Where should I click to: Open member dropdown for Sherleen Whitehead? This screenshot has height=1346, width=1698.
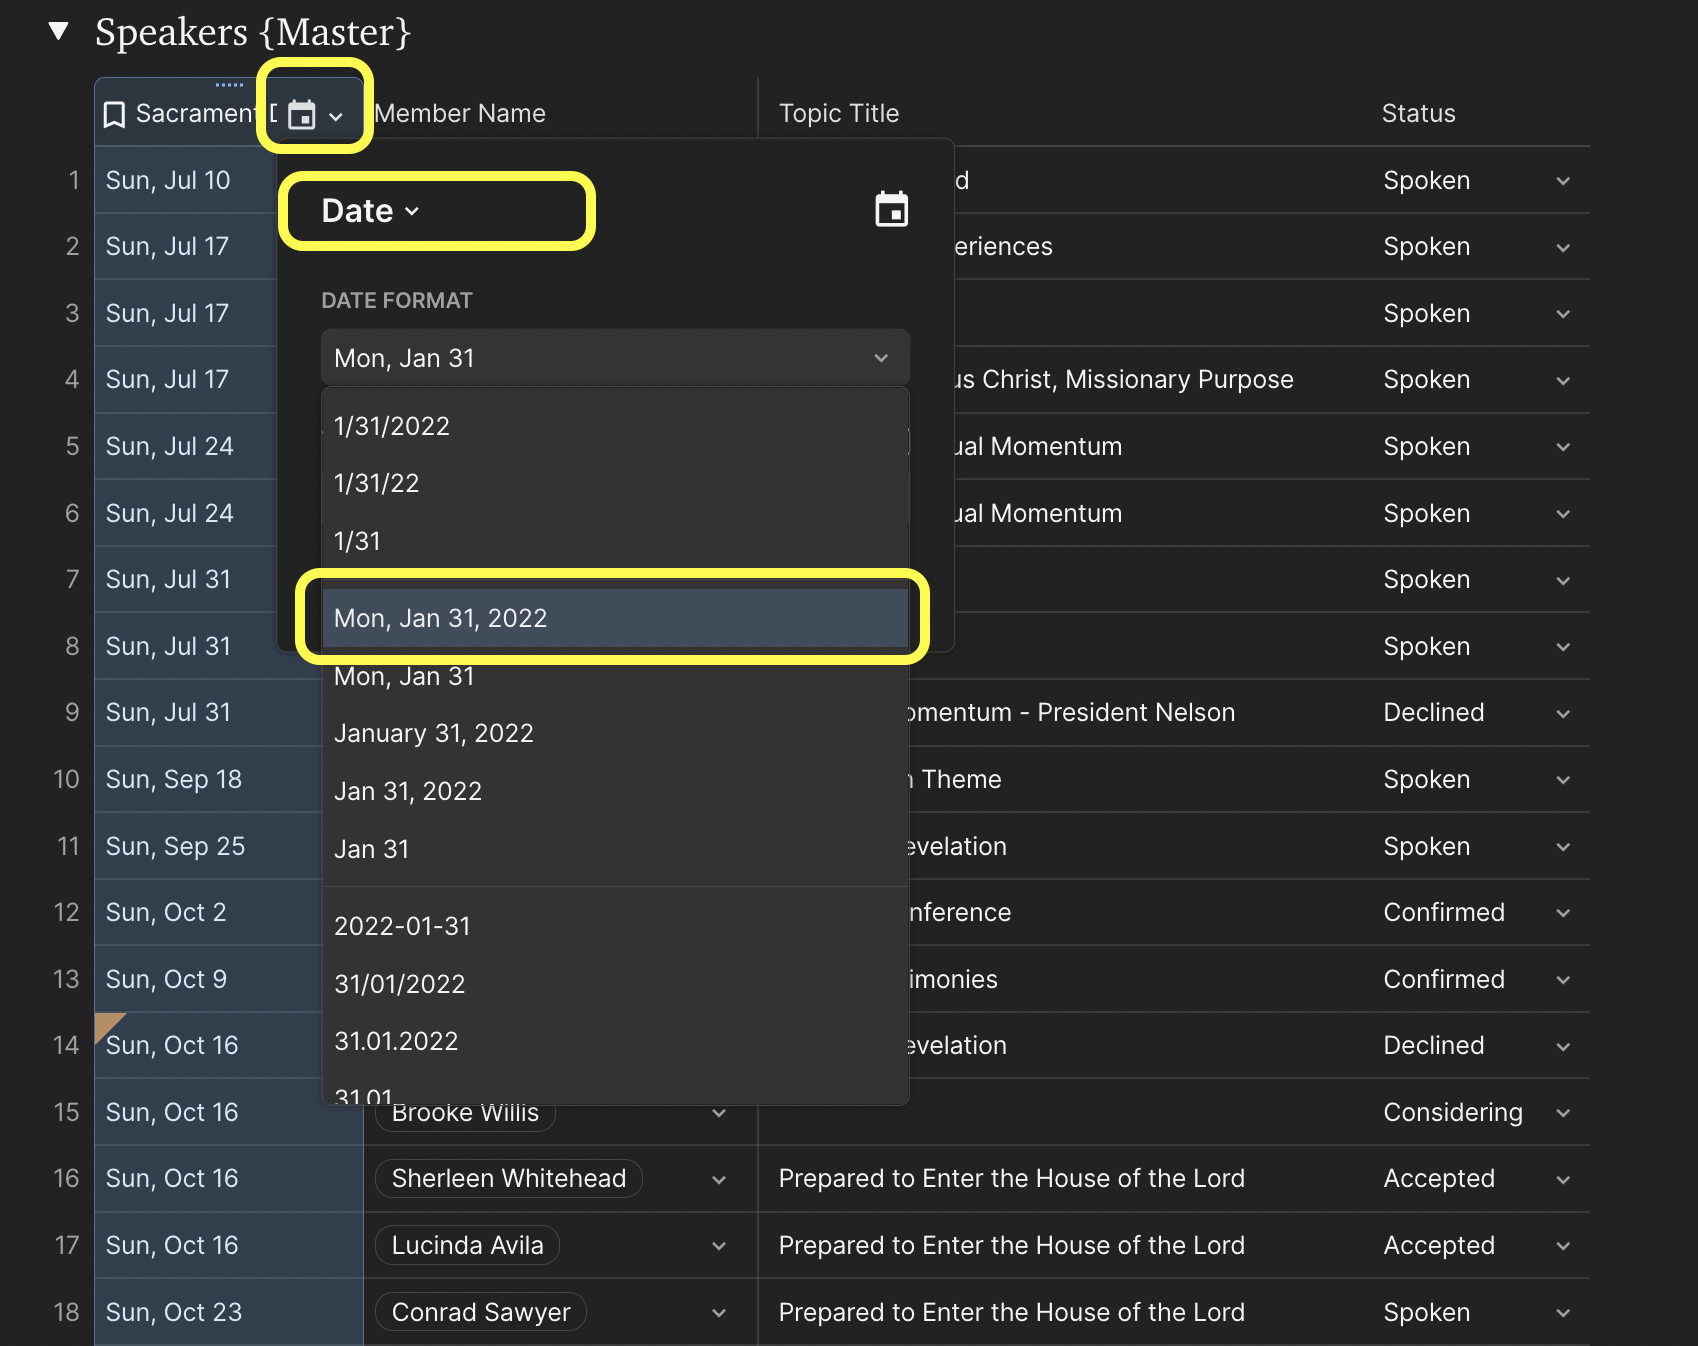click(x=718, y=1180)
